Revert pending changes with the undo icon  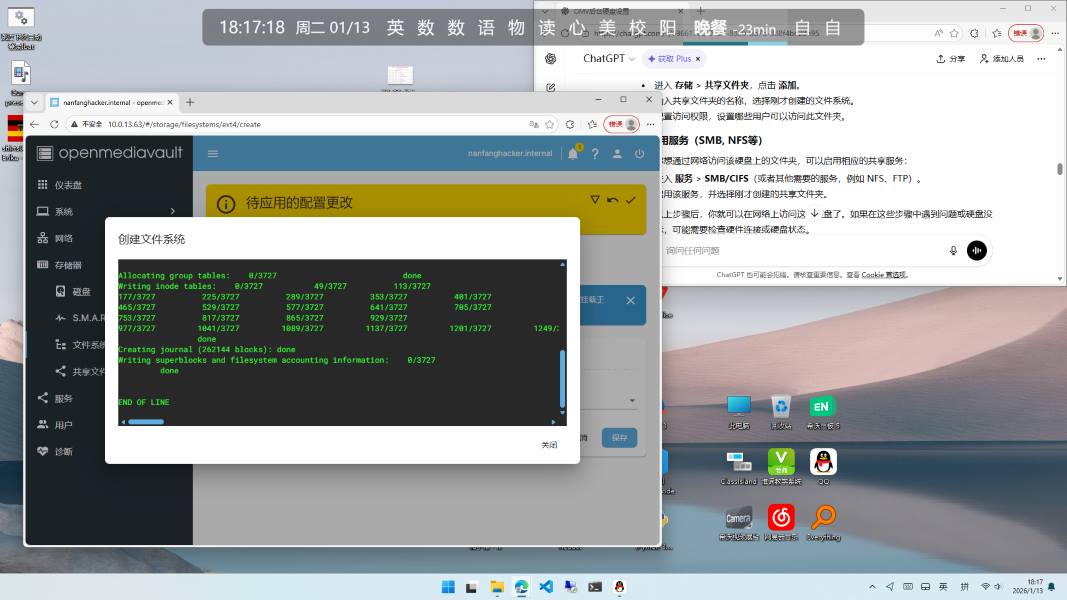612,201
